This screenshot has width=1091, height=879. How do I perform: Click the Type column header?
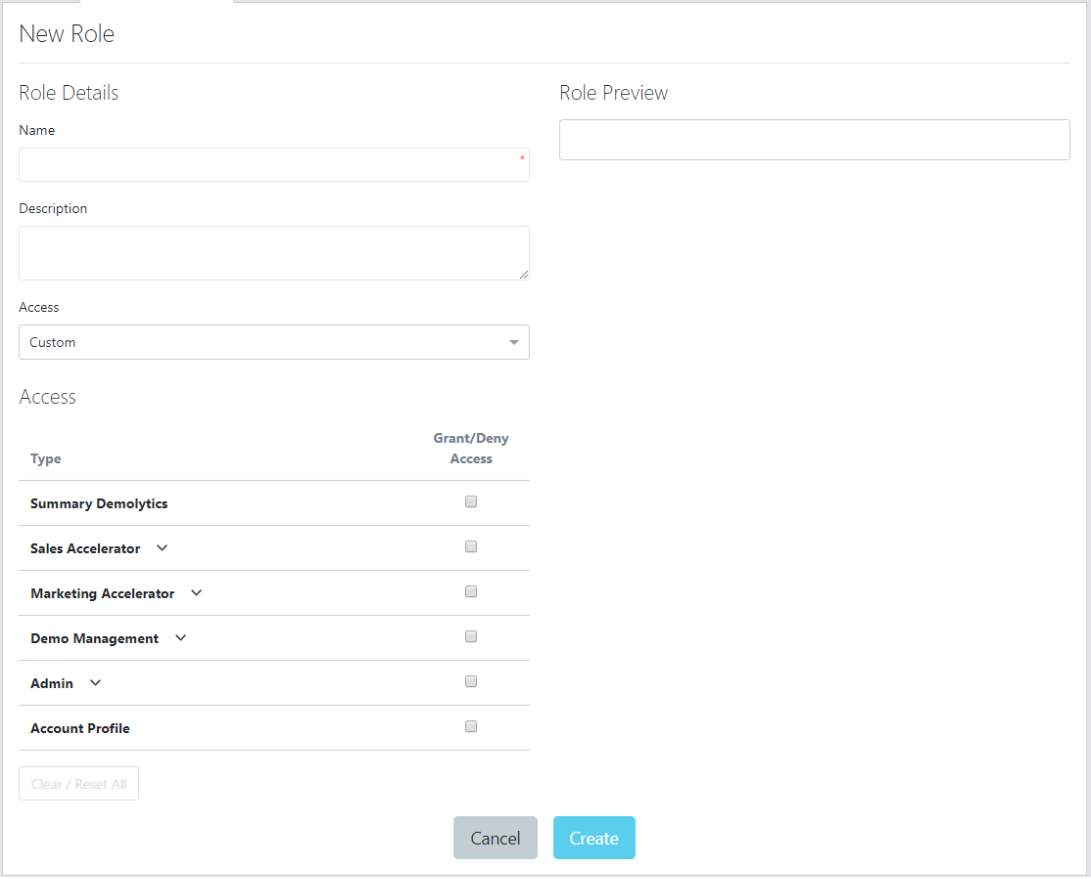pos(46,459)
